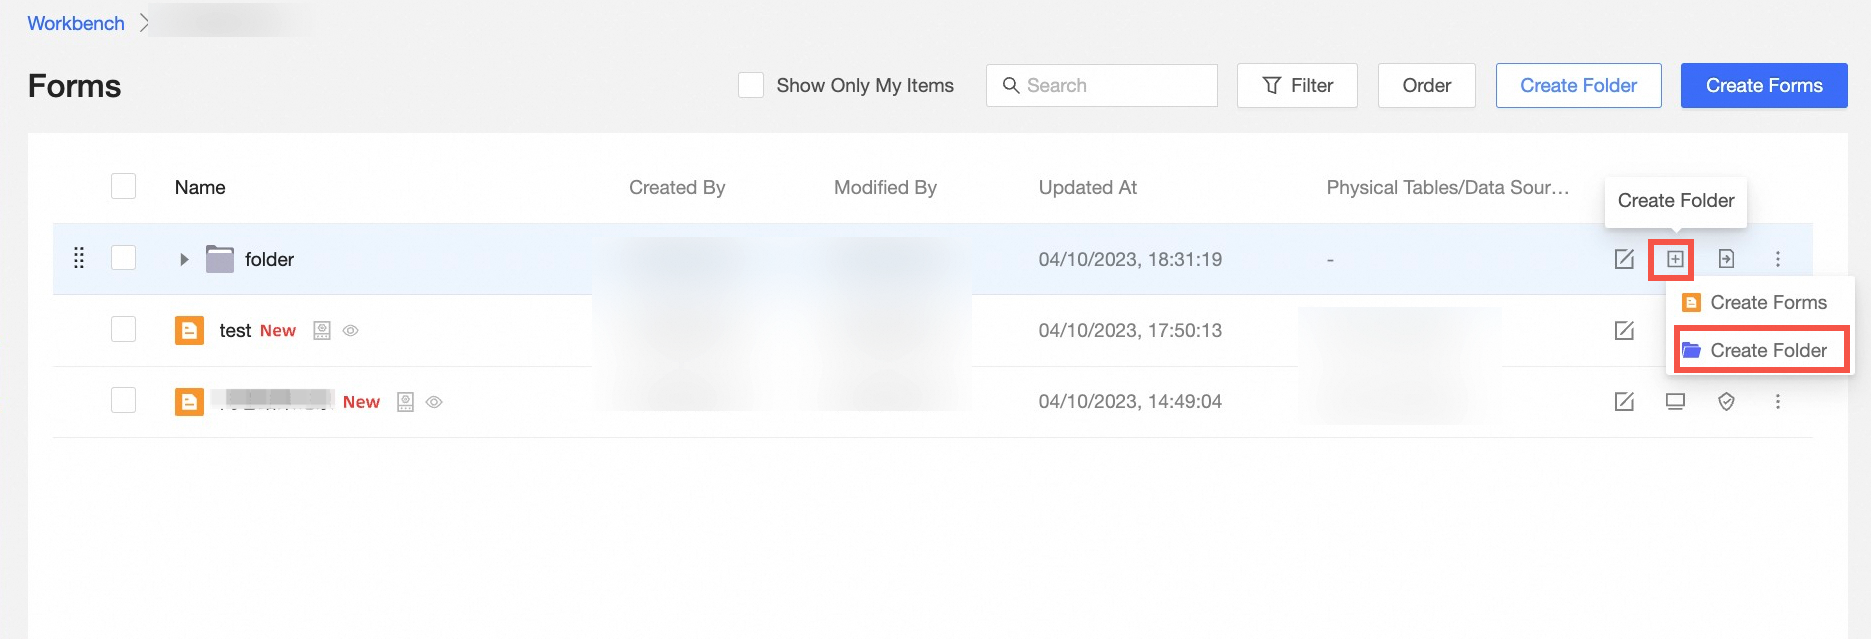Click the shield icon in last row
Image resolution: width=1871 pixels, height=639 pixels.
pyautogui.click(x=1726, y=401)
